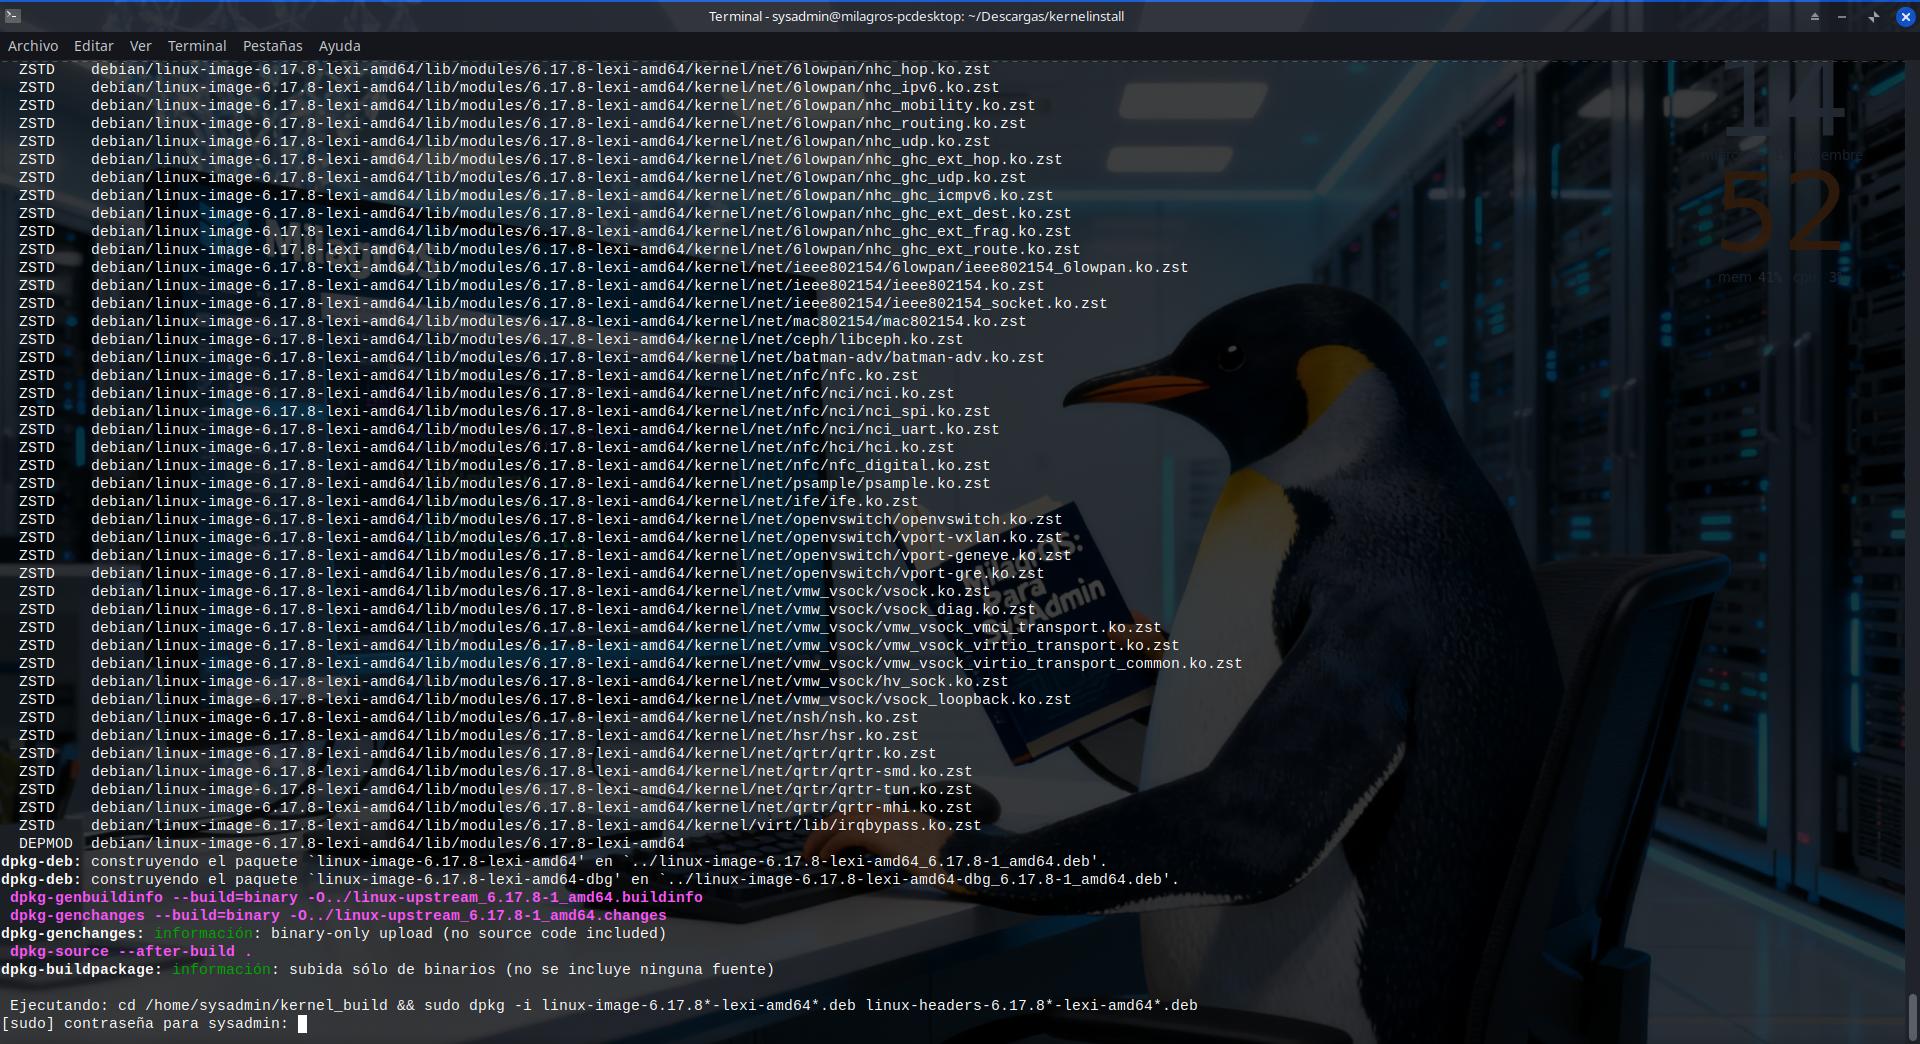Click the line ending in irqbypass.ko.zst
Viewport: 1920px width, 1044px height.
500,825
